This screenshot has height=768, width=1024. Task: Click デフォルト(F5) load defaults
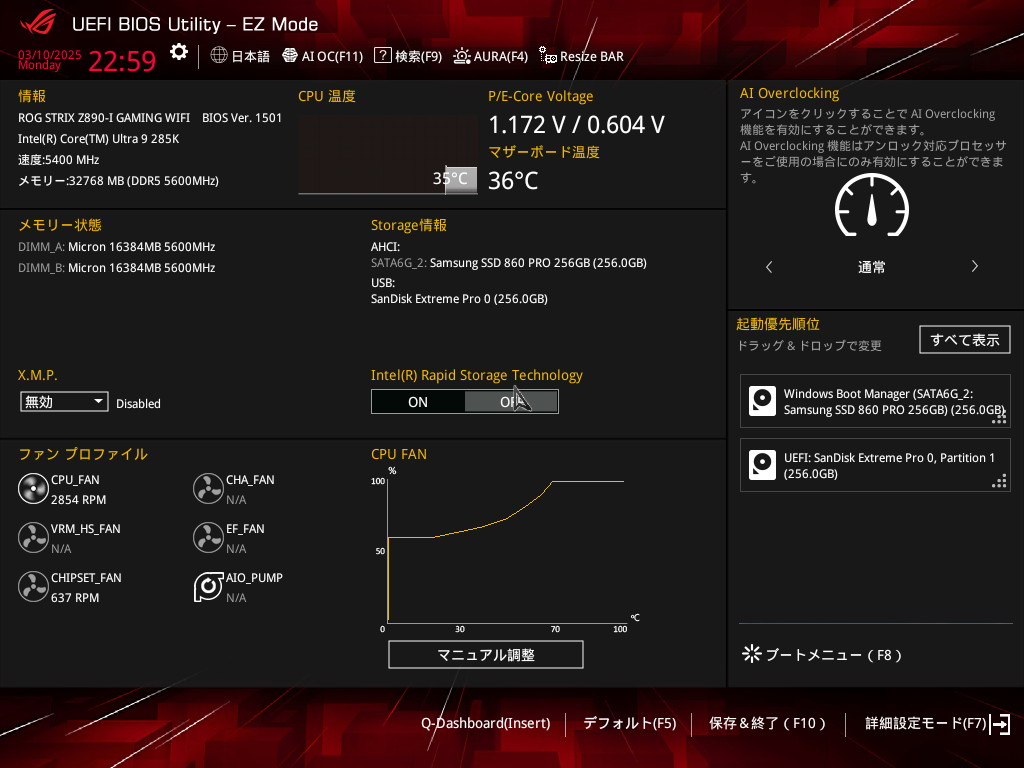click(x=630, y=723)
